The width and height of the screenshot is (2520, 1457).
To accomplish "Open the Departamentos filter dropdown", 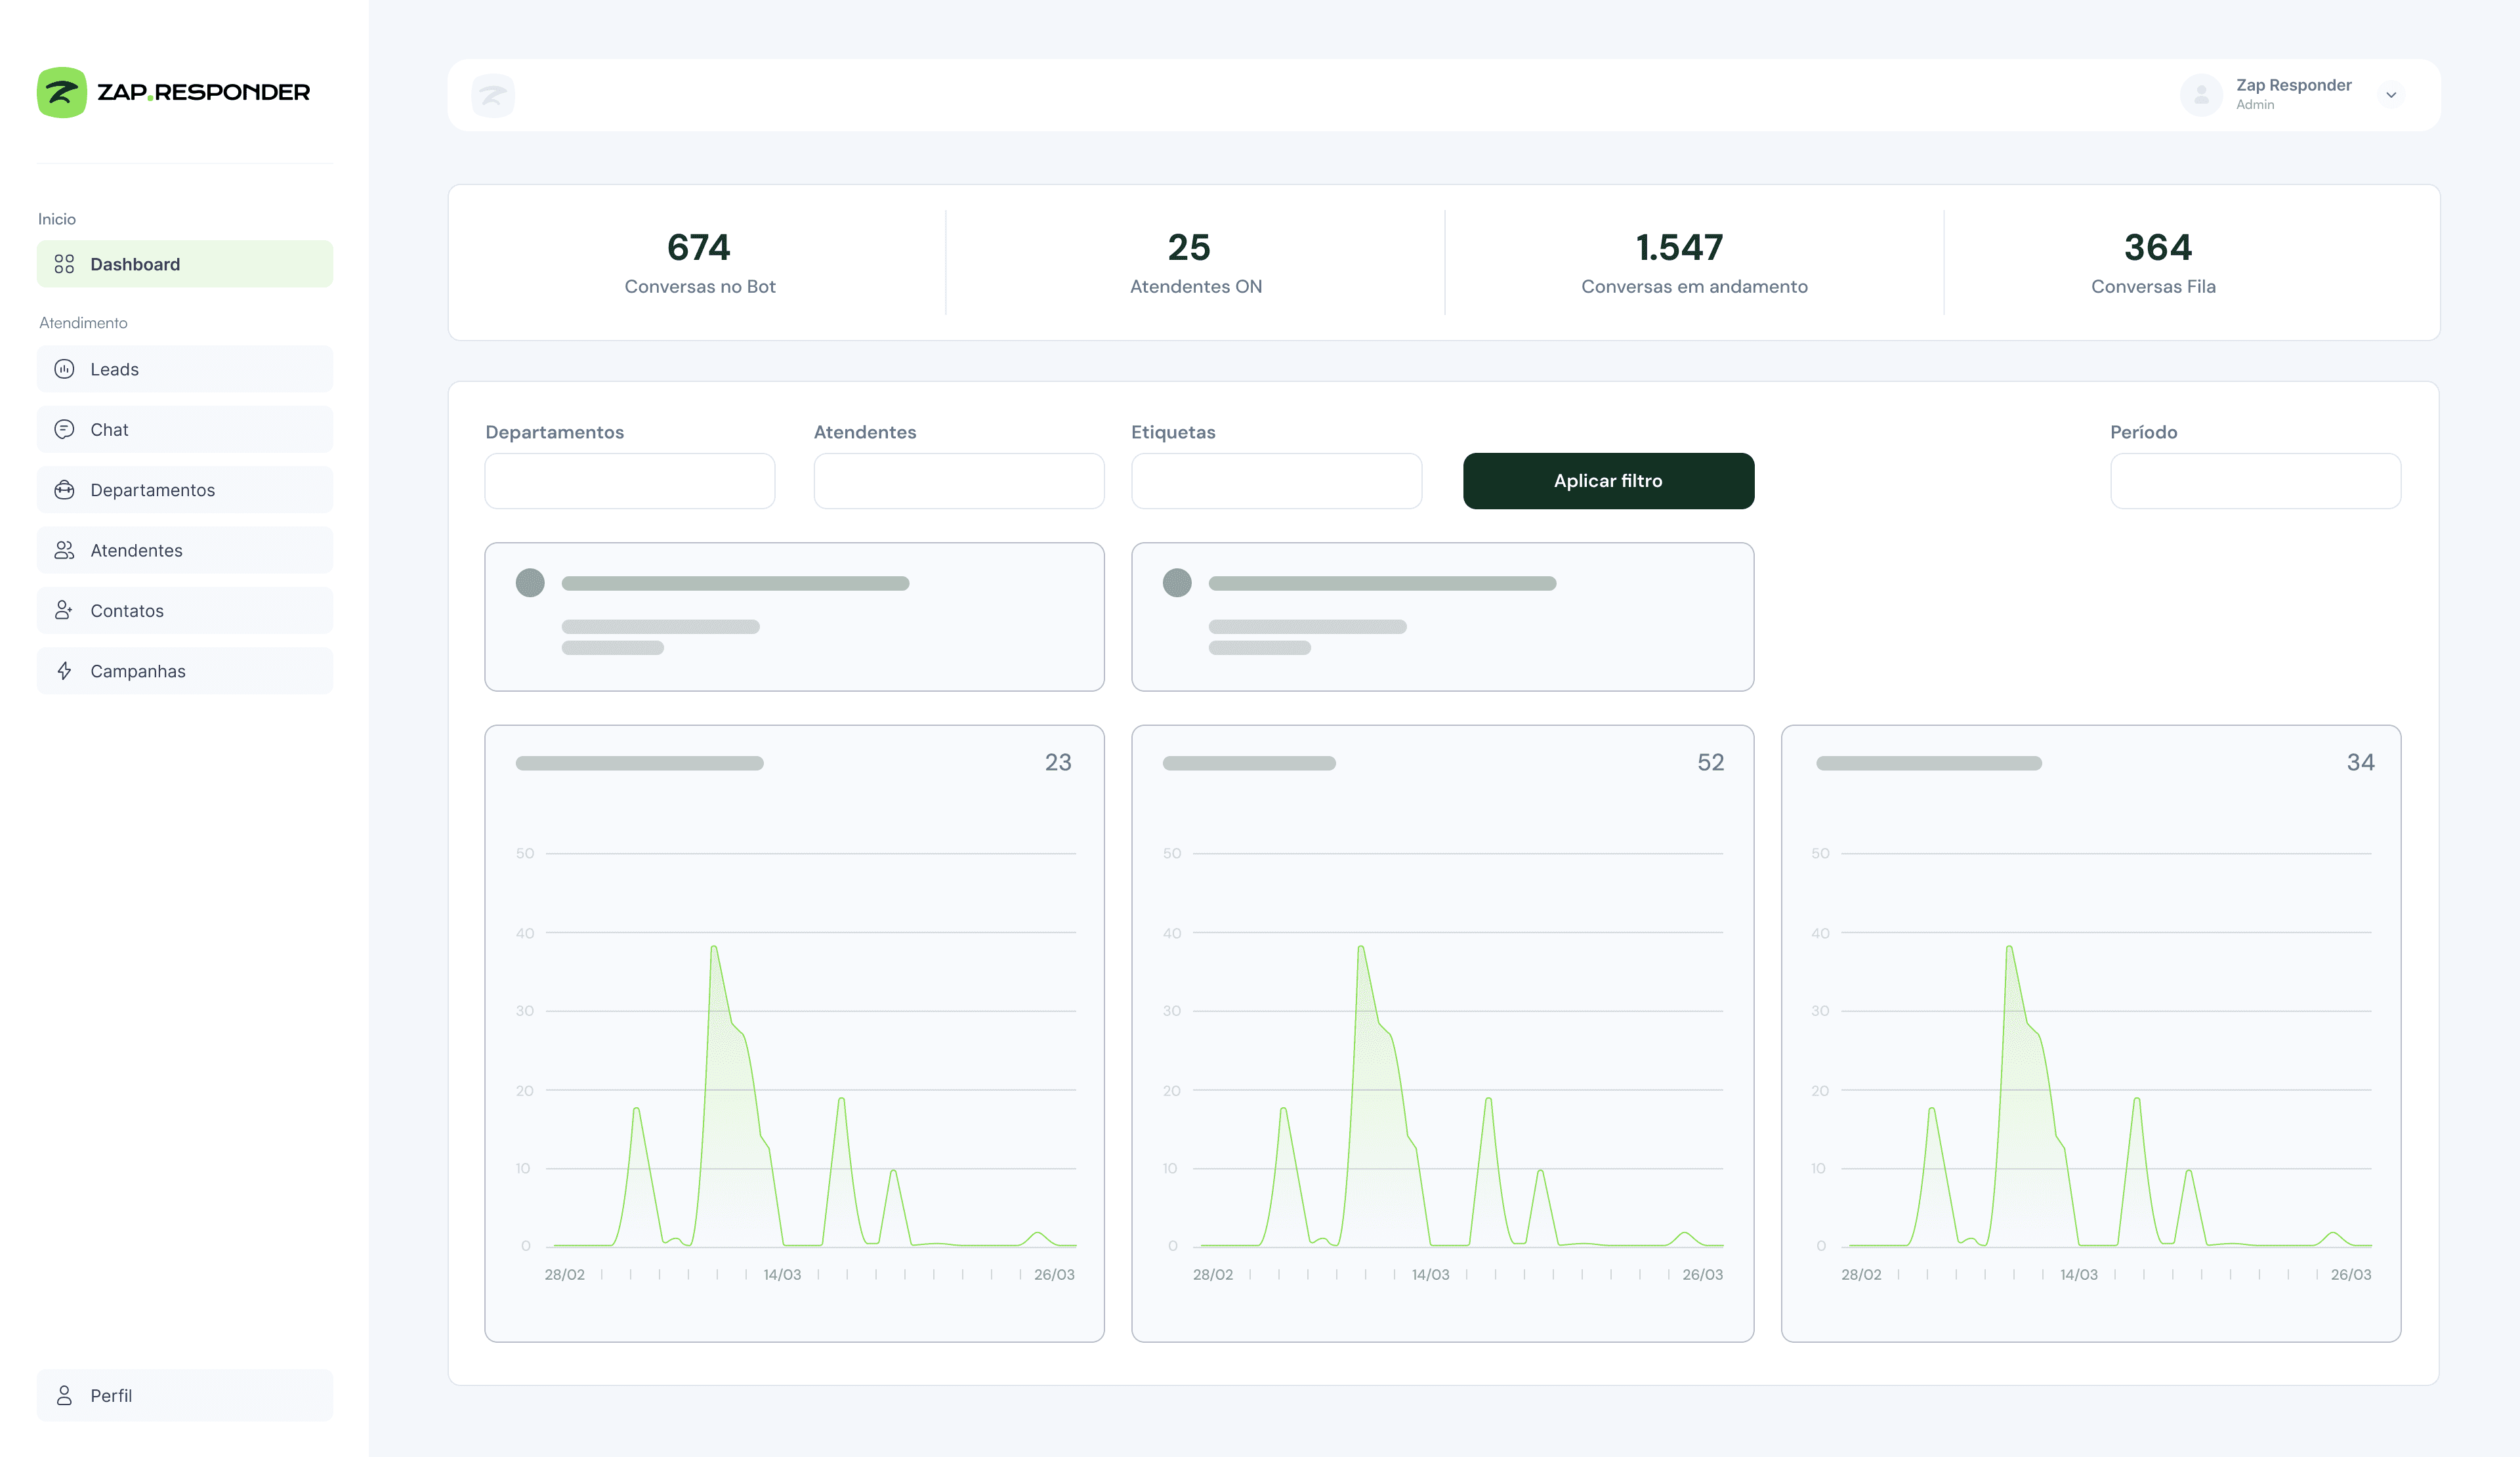I will point(629,481).
